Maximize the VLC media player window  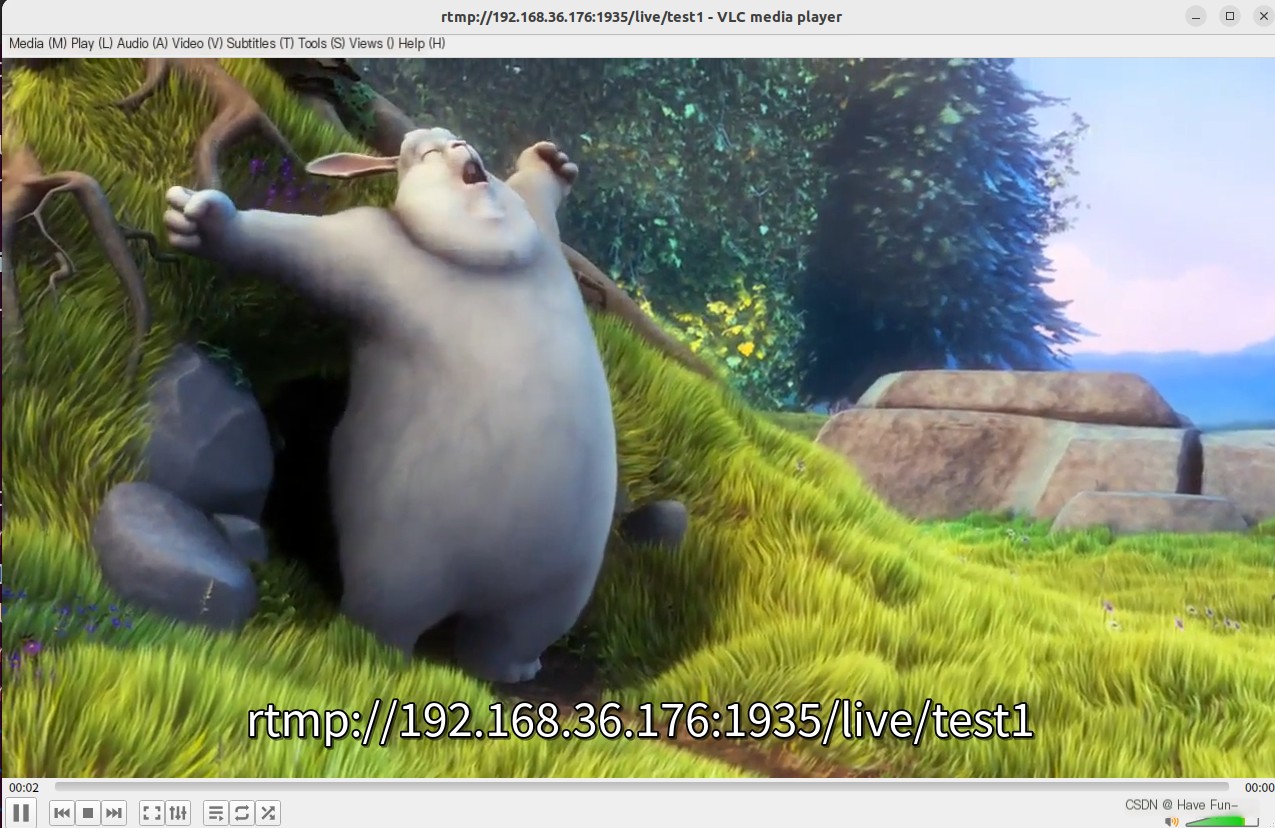1230,16
